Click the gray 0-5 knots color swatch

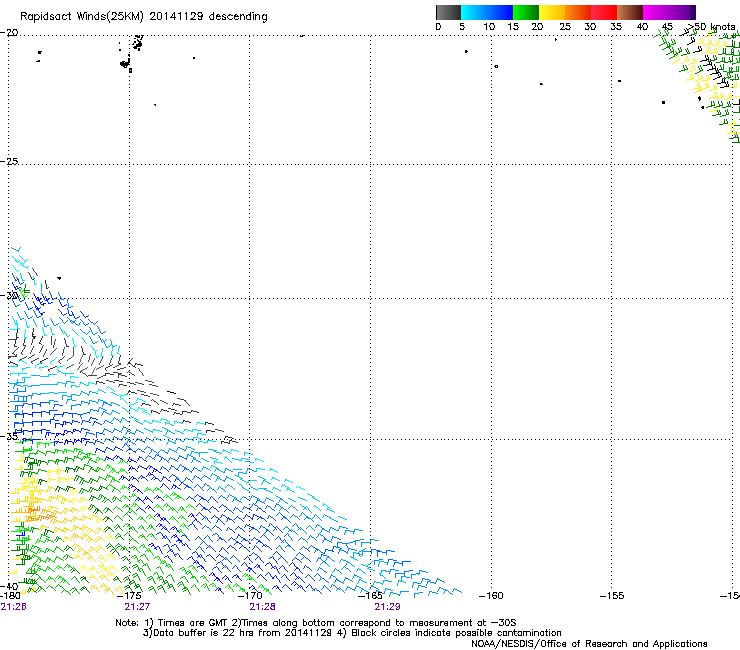[x=448, y=12]
